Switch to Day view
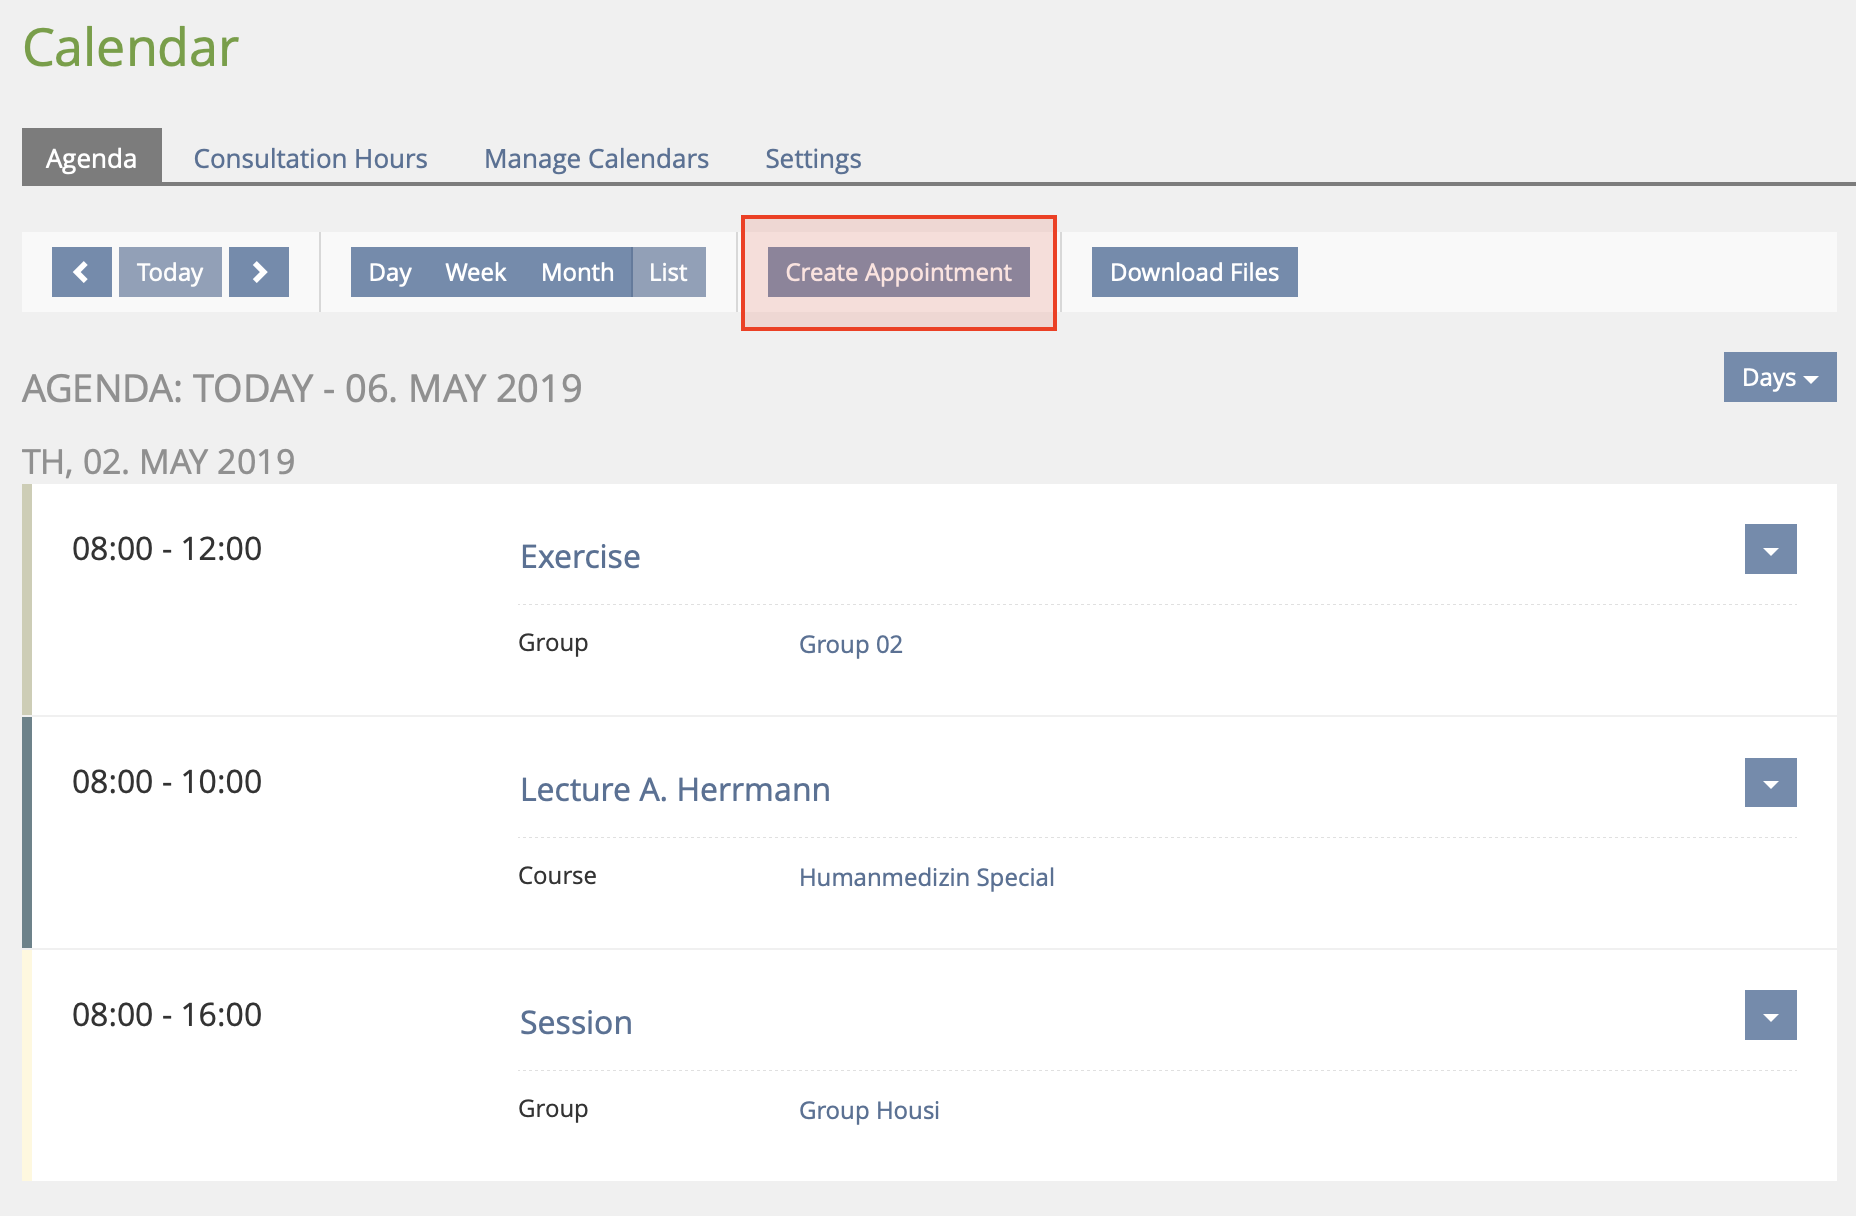This screenshot has width=1856, height=1216. coord(389,272)
